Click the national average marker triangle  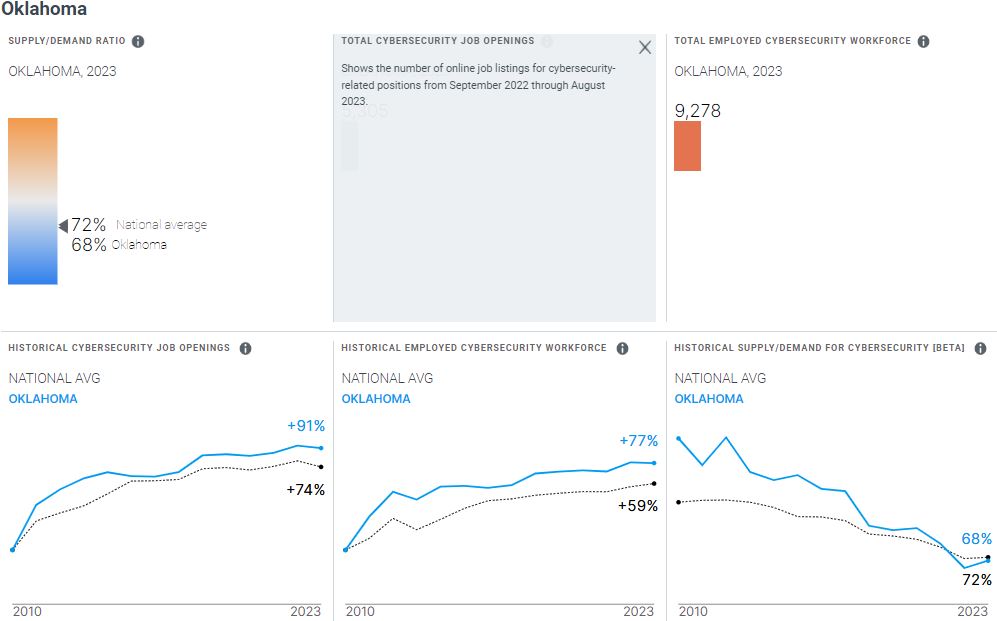click(63, 226)
